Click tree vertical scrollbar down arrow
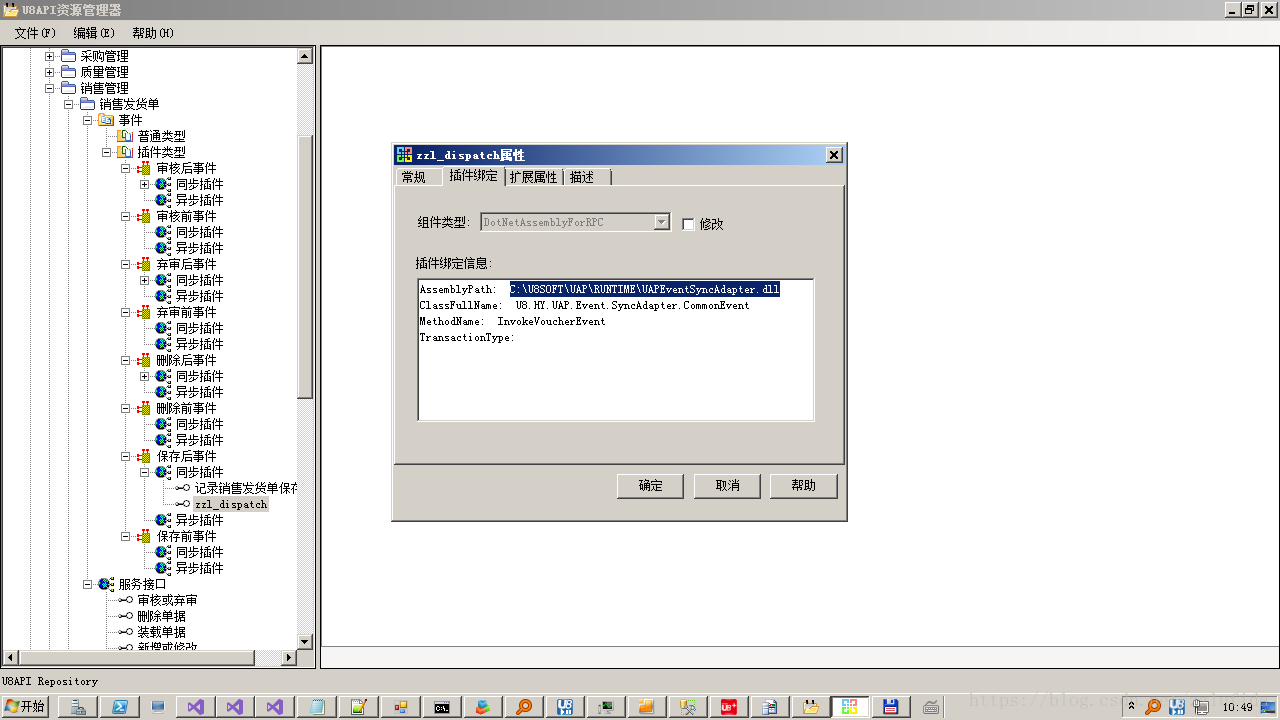1280x720 pixels. [x=305, y=641]
